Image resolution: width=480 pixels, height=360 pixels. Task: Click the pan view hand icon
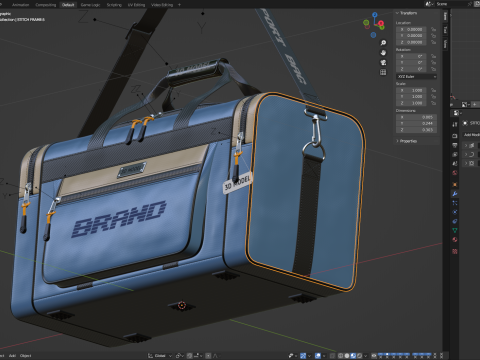pos(383,53)
